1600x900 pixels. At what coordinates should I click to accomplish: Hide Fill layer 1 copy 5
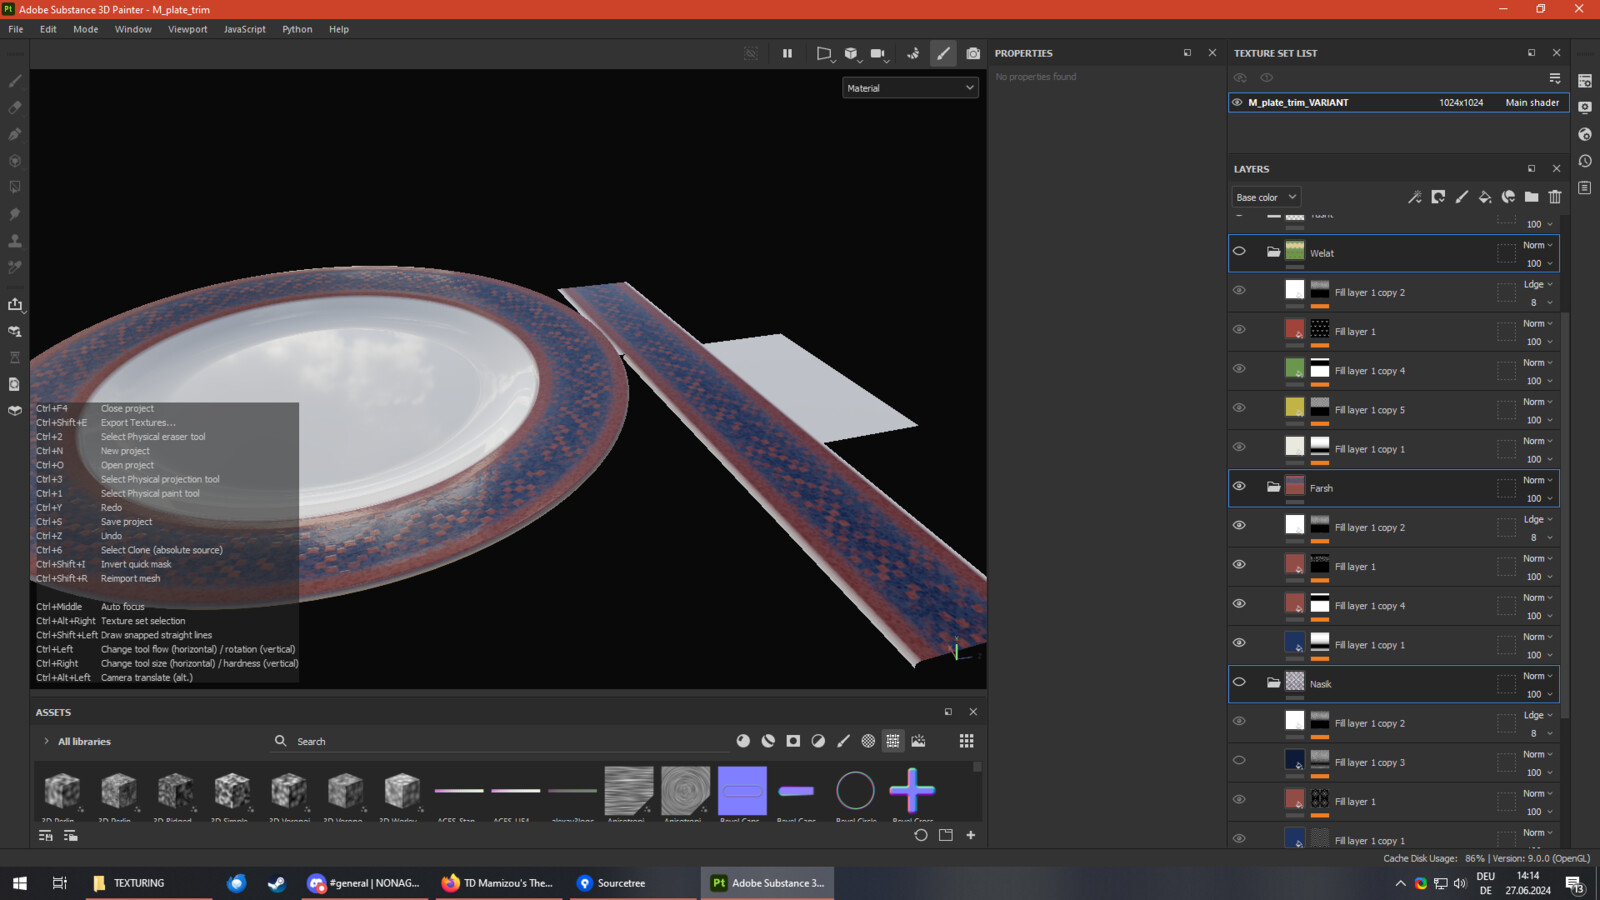1239,408
